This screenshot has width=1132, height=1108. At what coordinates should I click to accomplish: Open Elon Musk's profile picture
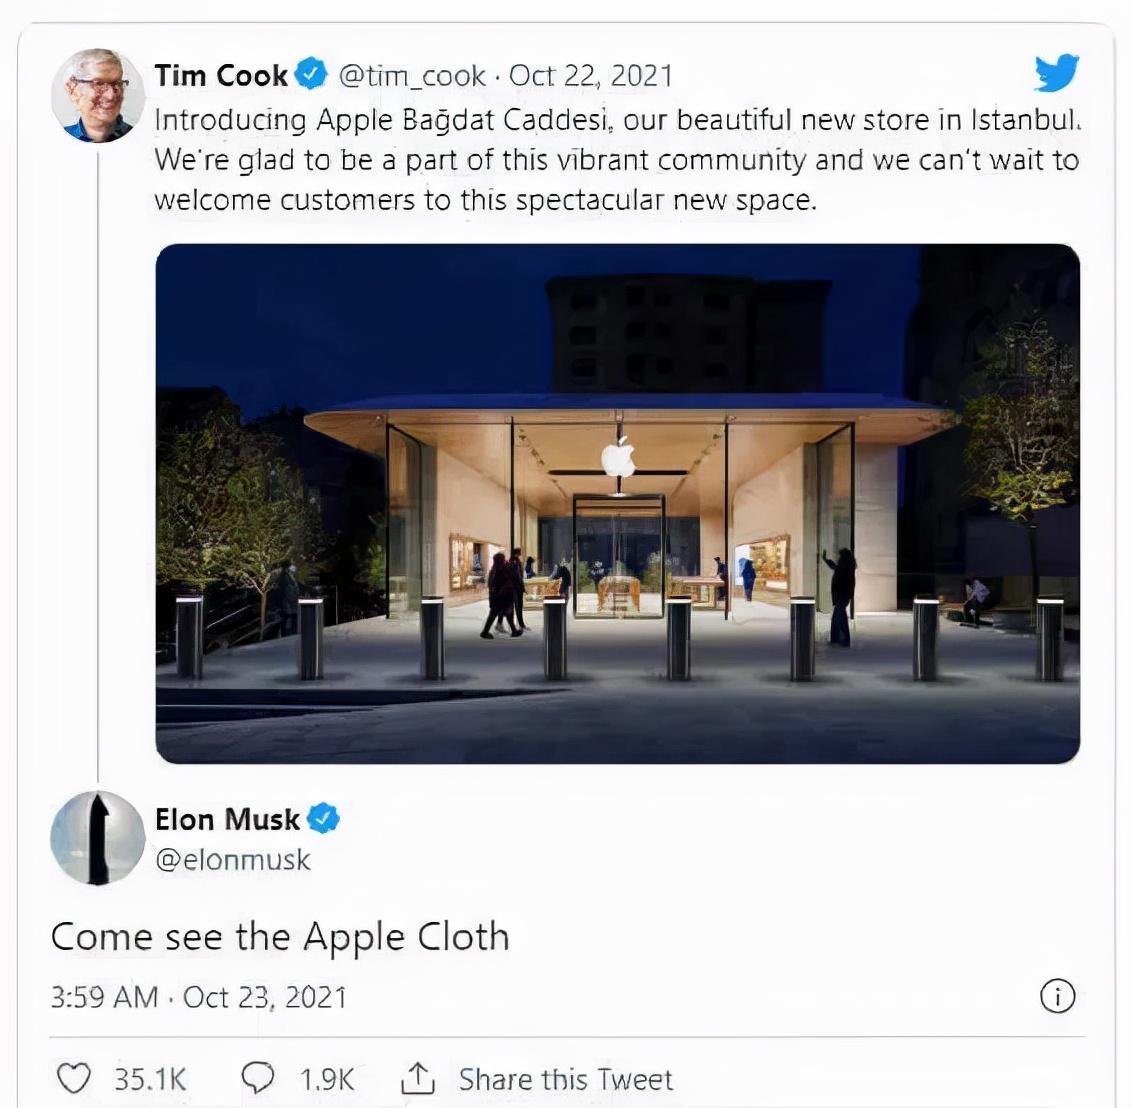(97, 838)
